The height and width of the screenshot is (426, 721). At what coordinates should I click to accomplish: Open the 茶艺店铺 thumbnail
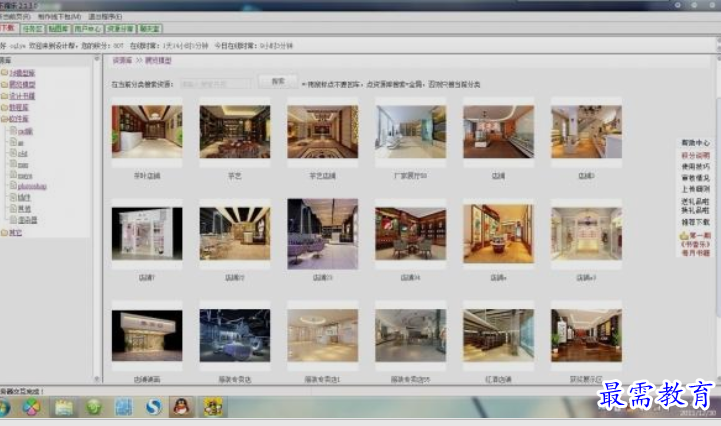pyautogui.click(x=323, y=132)
